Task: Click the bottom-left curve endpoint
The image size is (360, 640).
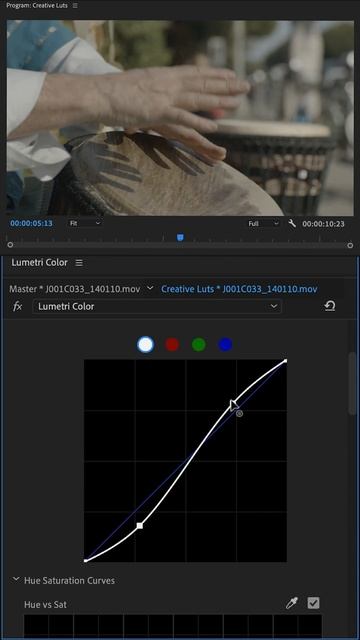Action: (85, 561)
